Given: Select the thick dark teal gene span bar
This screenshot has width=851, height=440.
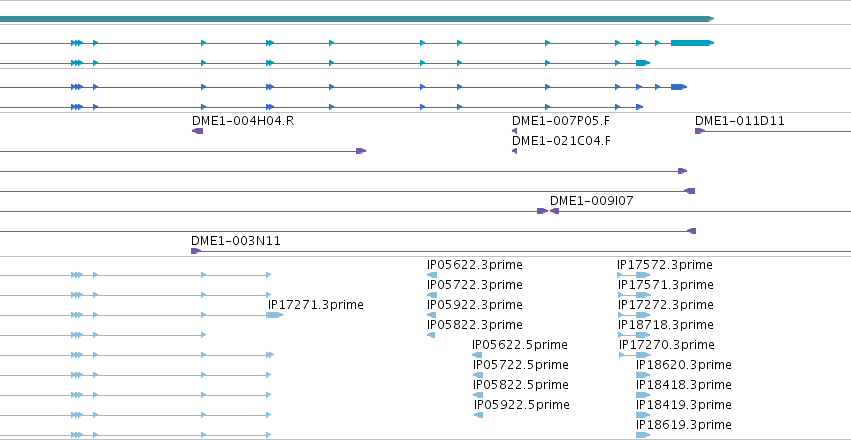Looking at the screenshot, I should (357, 19).
